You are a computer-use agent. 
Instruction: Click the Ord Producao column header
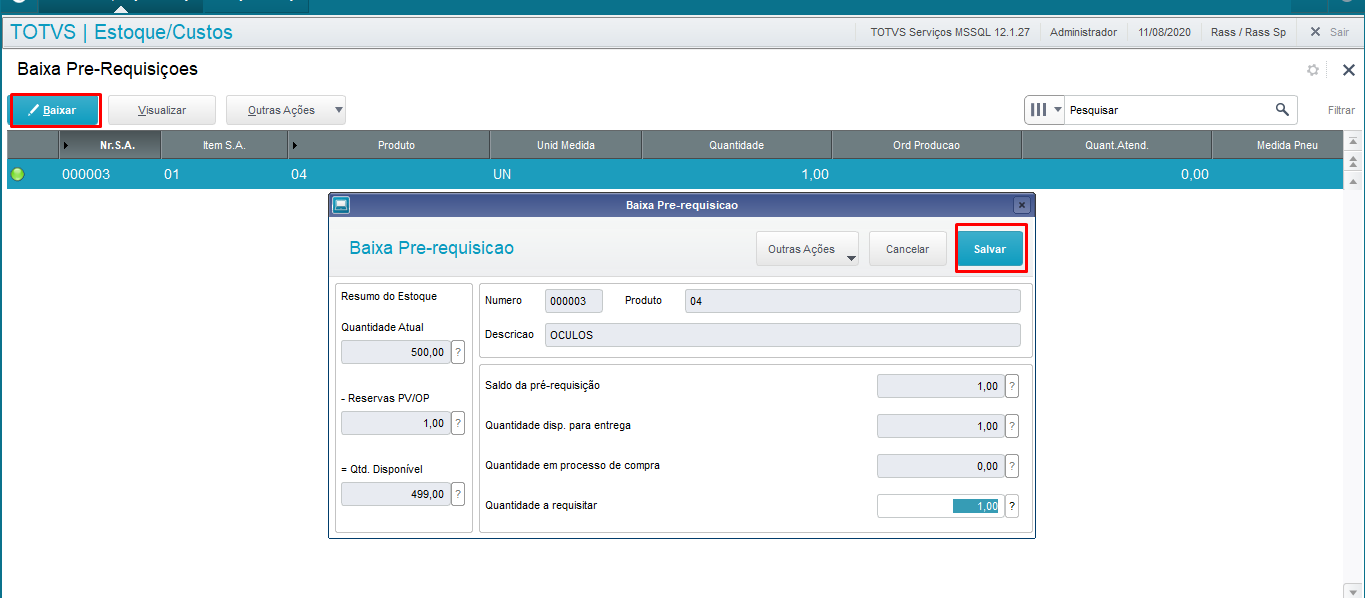tap(926, 145)
